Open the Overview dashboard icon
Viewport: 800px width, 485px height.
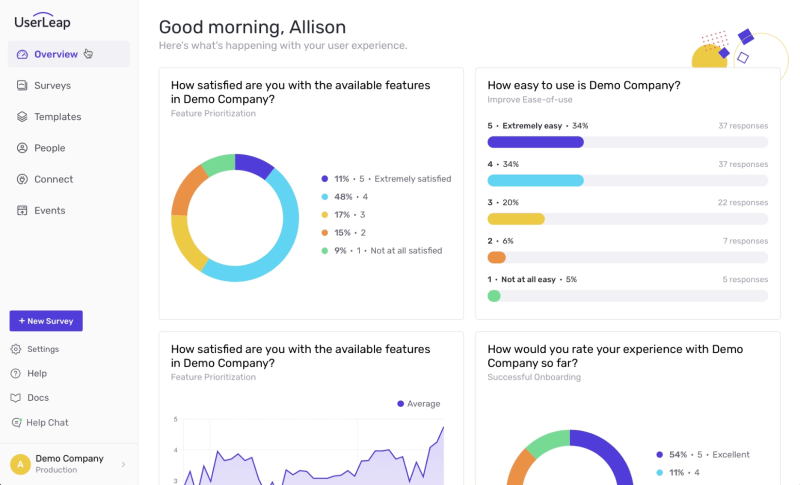click(22, 55)
